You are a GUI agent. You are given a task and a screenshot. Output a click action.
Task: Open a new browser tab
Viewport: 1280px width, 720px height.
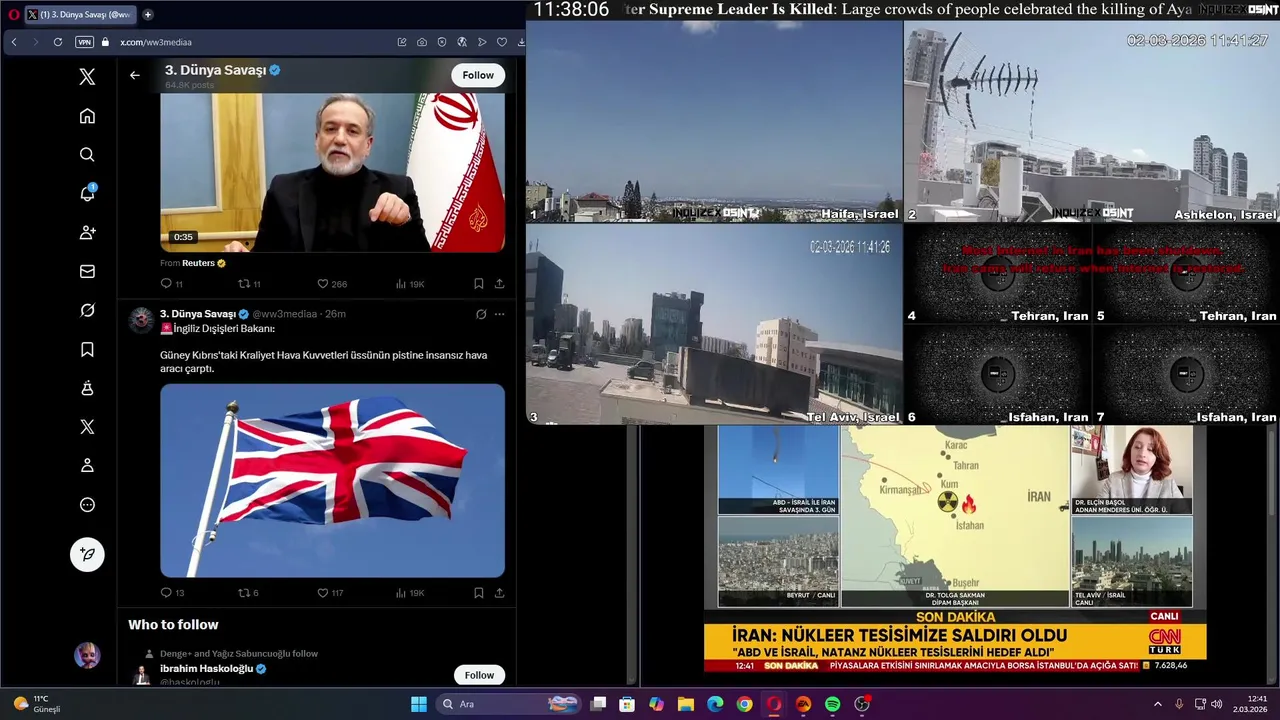[148, 15]
